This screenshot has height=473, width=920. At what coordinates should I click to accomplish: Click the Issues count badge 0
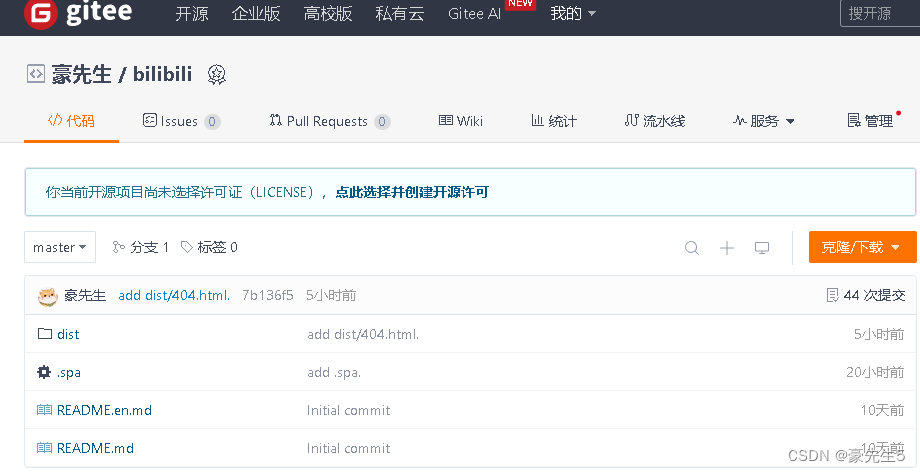[212, 121]
